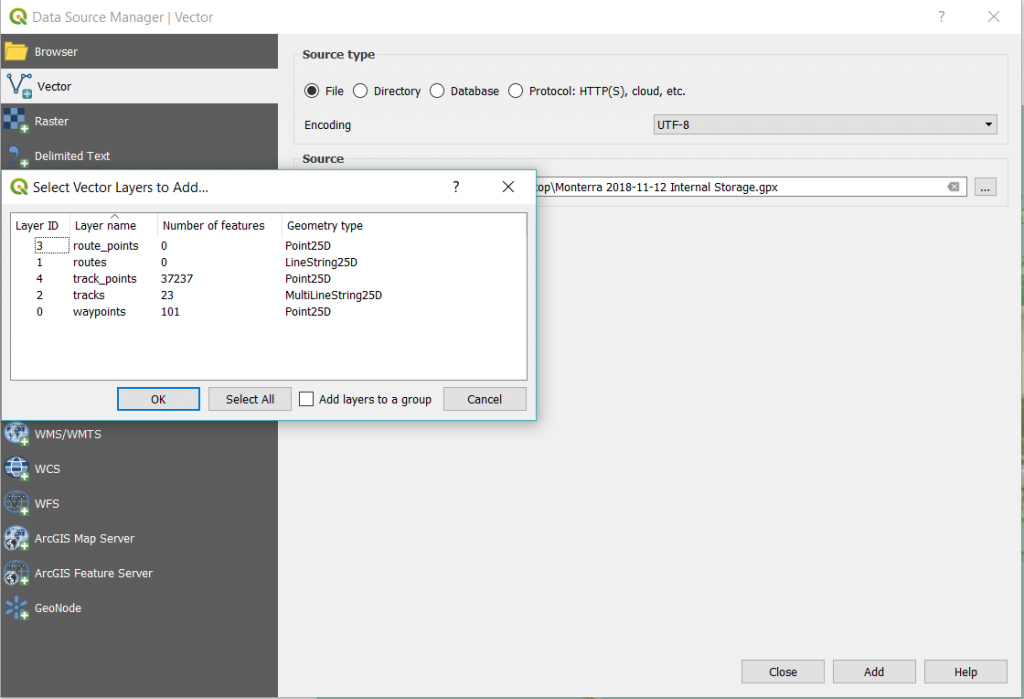Select the Vector layer icon in sidebar
Image resolution: width=1024 pixels, height=699 pixels.
pos(18,86)
